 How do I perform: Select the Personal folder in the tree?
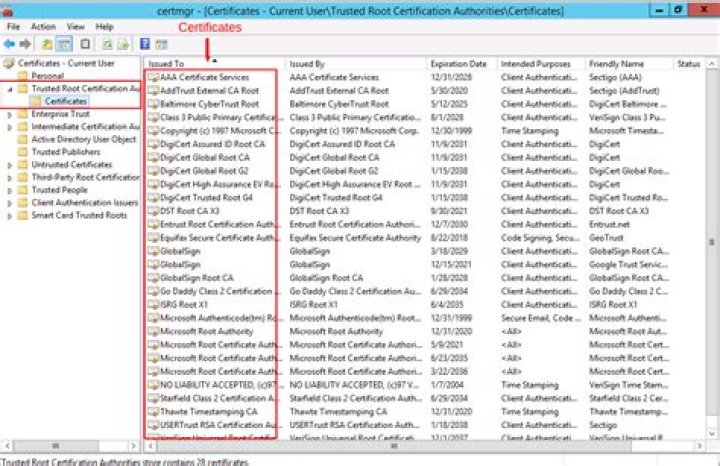point(47,76)
